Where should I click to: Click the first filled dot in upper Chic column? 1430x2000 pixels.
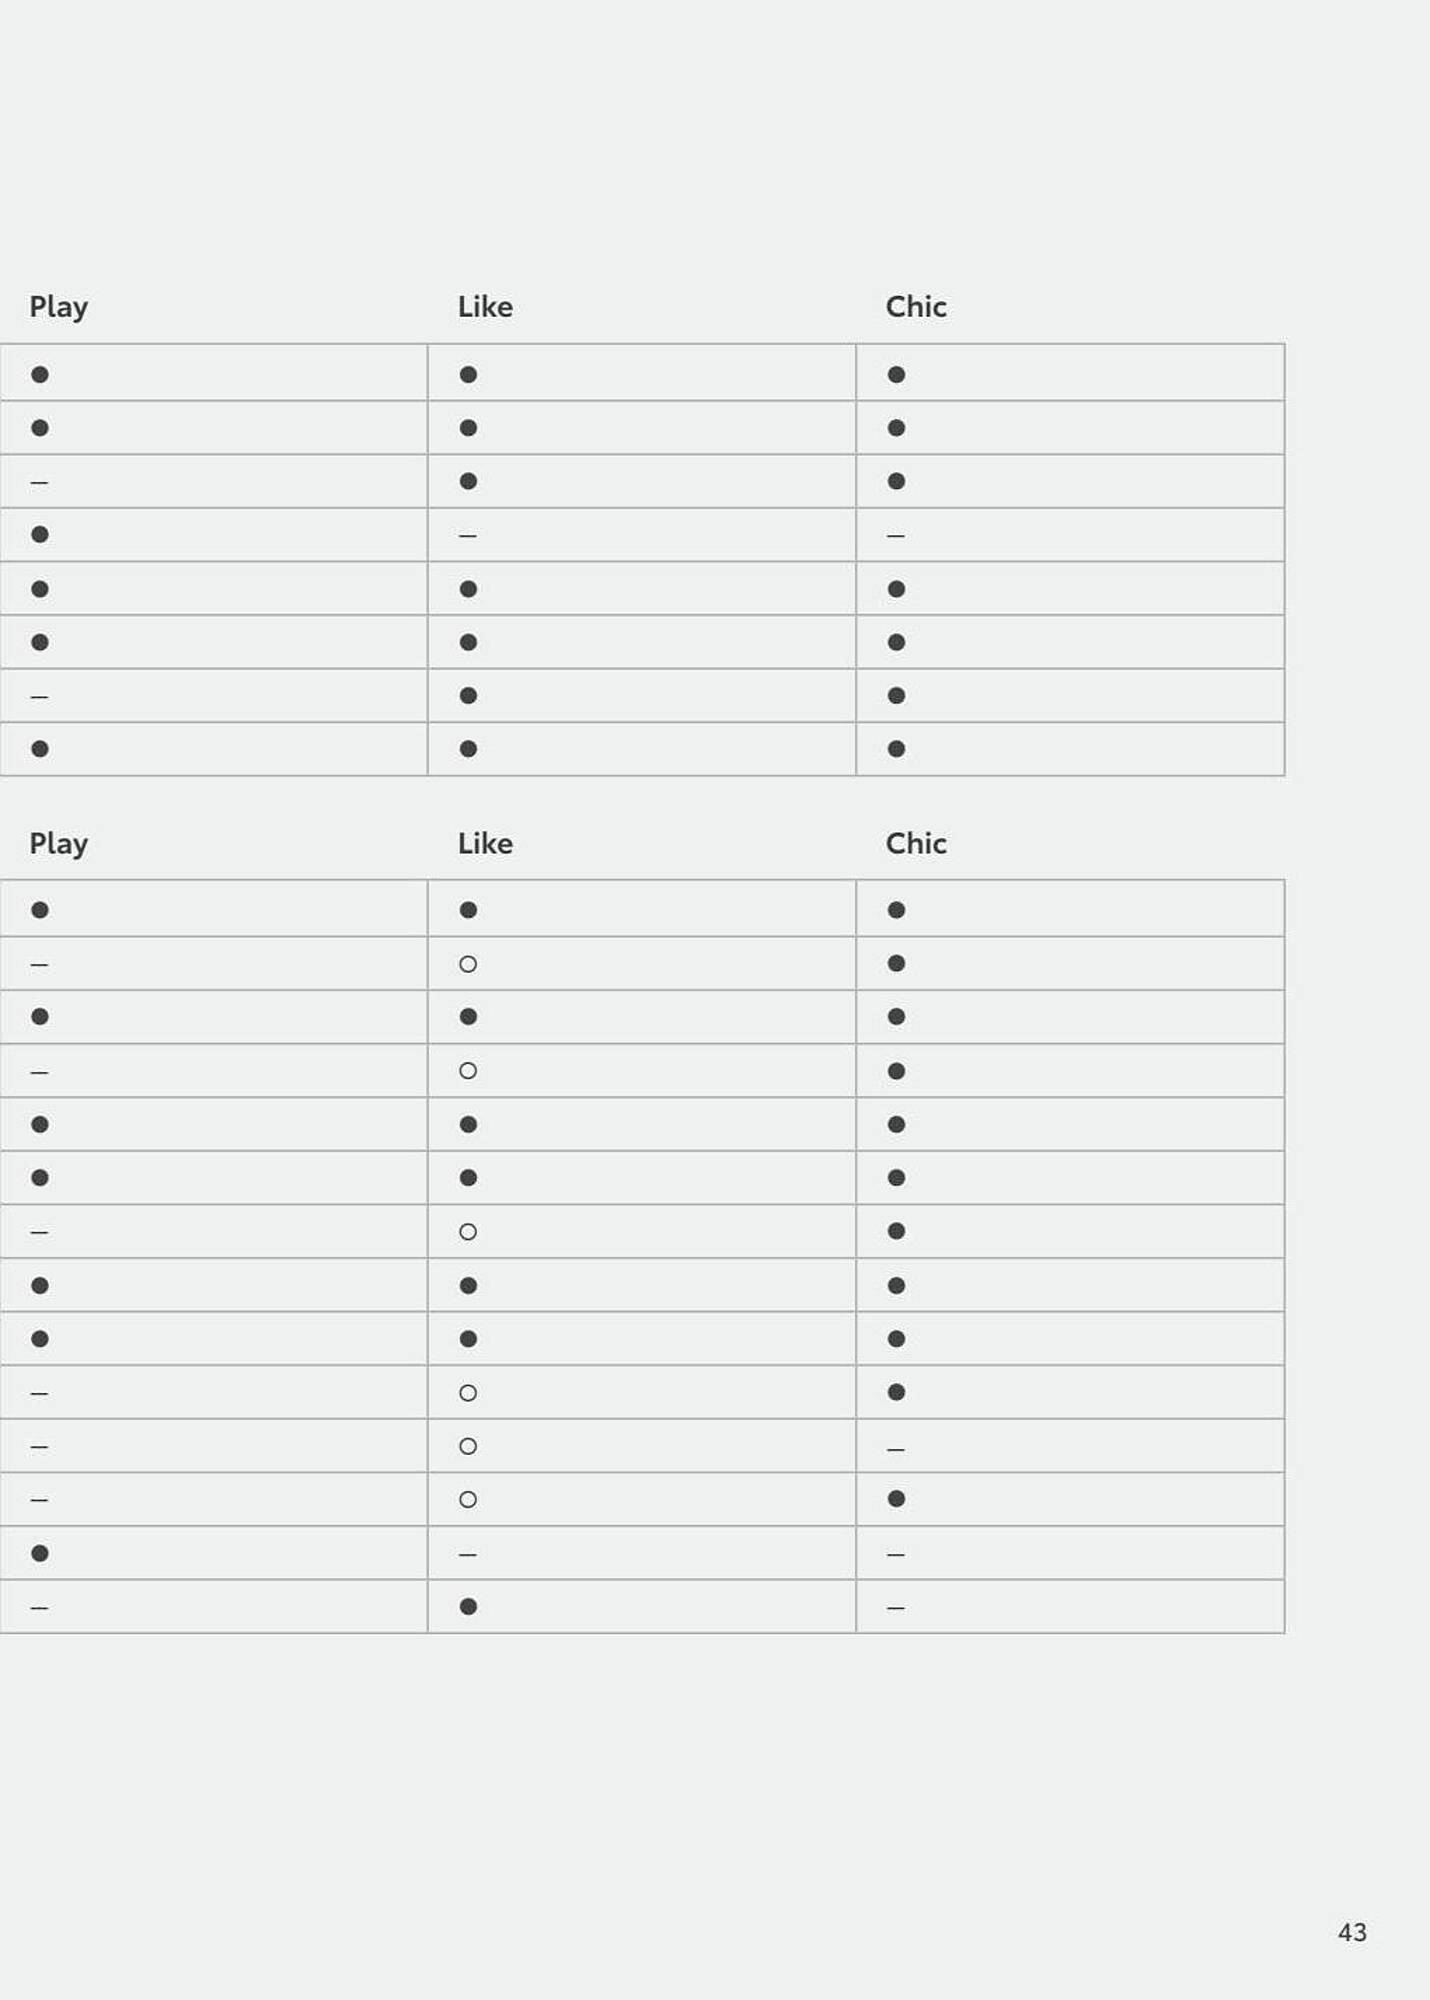[896, 375]
